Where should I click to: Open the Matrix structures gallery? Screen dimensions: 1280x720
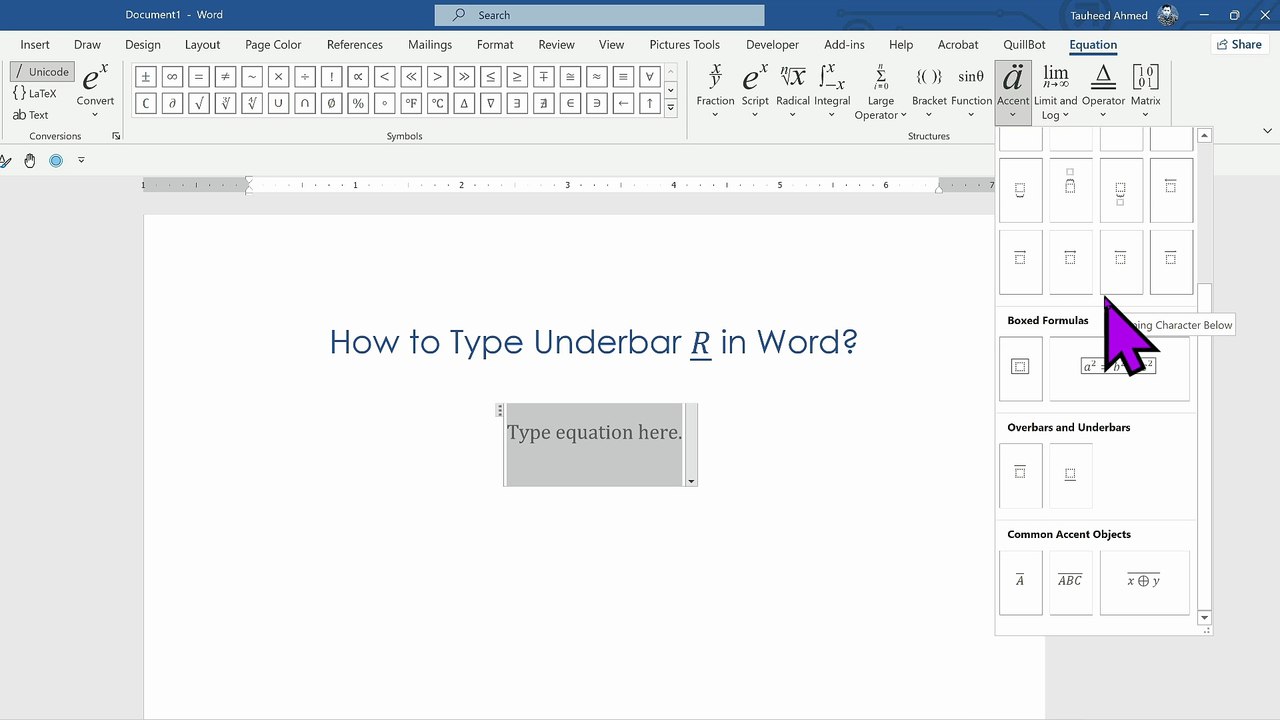(x=1145, y=91)
